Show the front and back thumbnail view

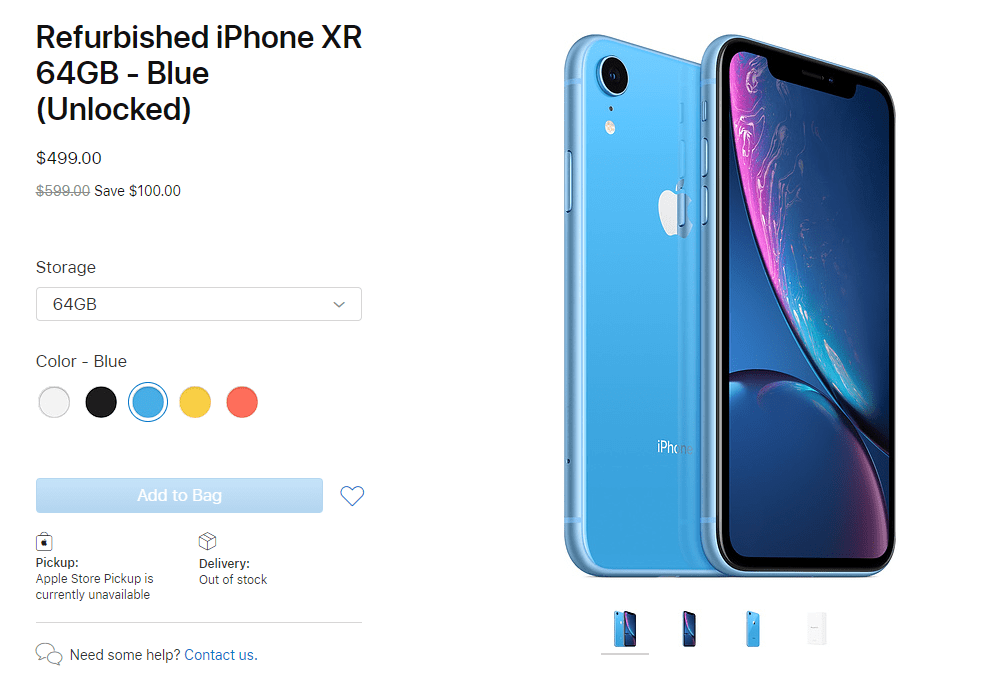click(x=625, y=629)
